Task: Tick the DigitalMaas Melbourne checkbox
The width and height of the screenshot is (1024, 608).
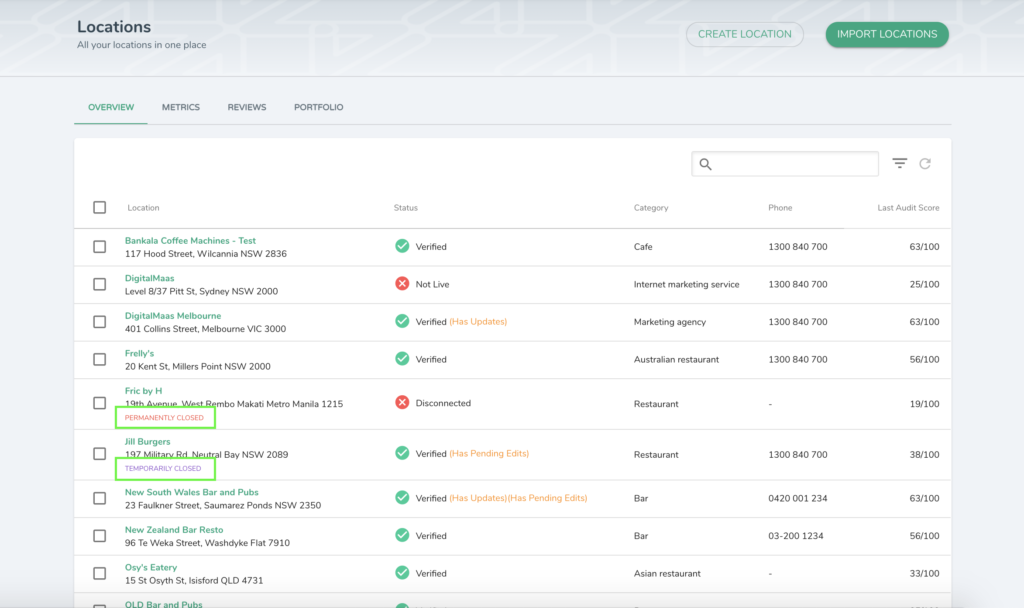Action: point(99,321)
